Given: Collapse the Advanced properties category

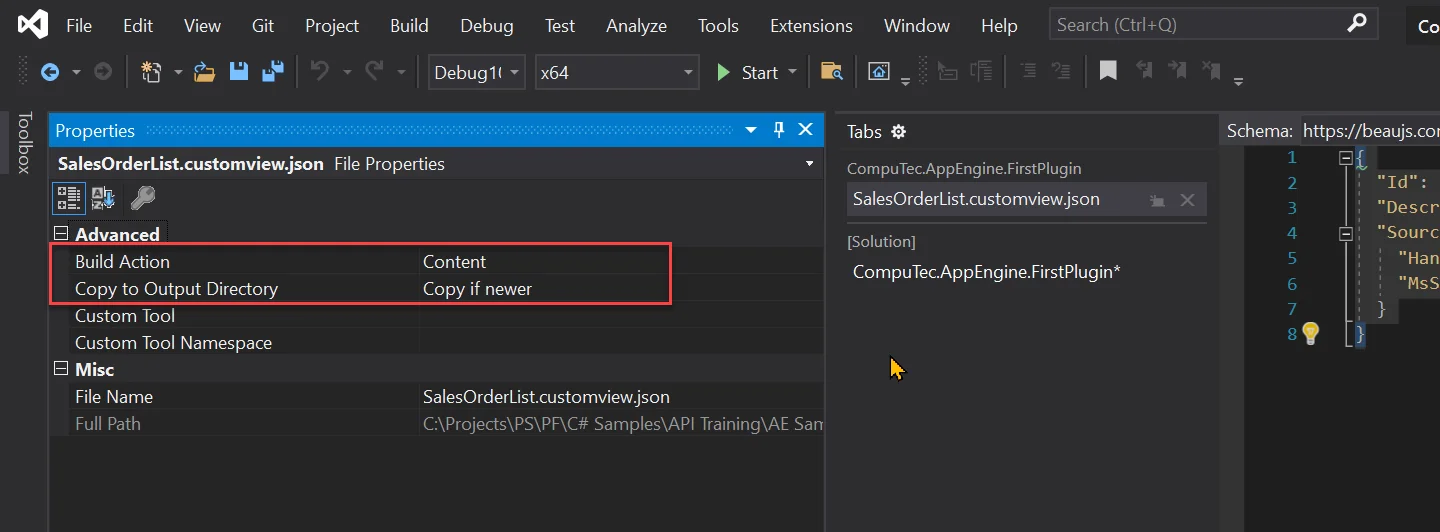Looking at the screenshot, I should point(61,234).
